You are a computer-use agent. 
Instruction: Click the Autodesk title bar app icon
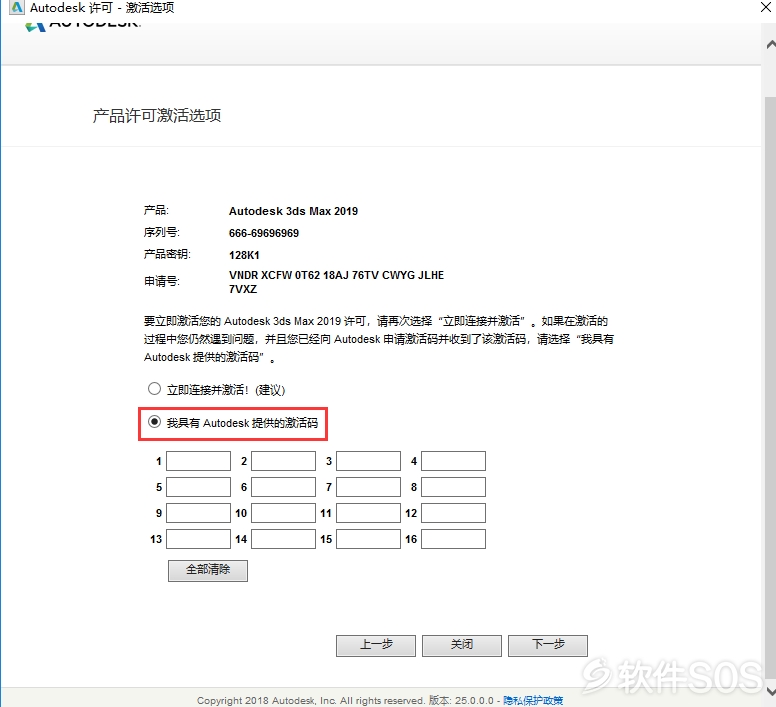coord(16,7)
